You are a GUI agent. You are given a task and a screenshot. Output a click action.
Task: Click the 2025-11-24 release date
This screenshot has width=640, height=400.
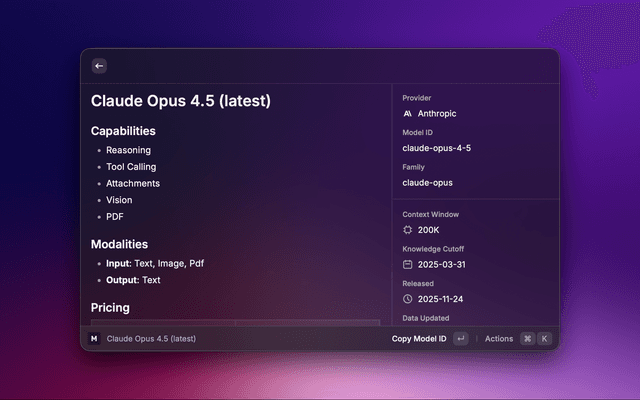(x=441, y=299)
